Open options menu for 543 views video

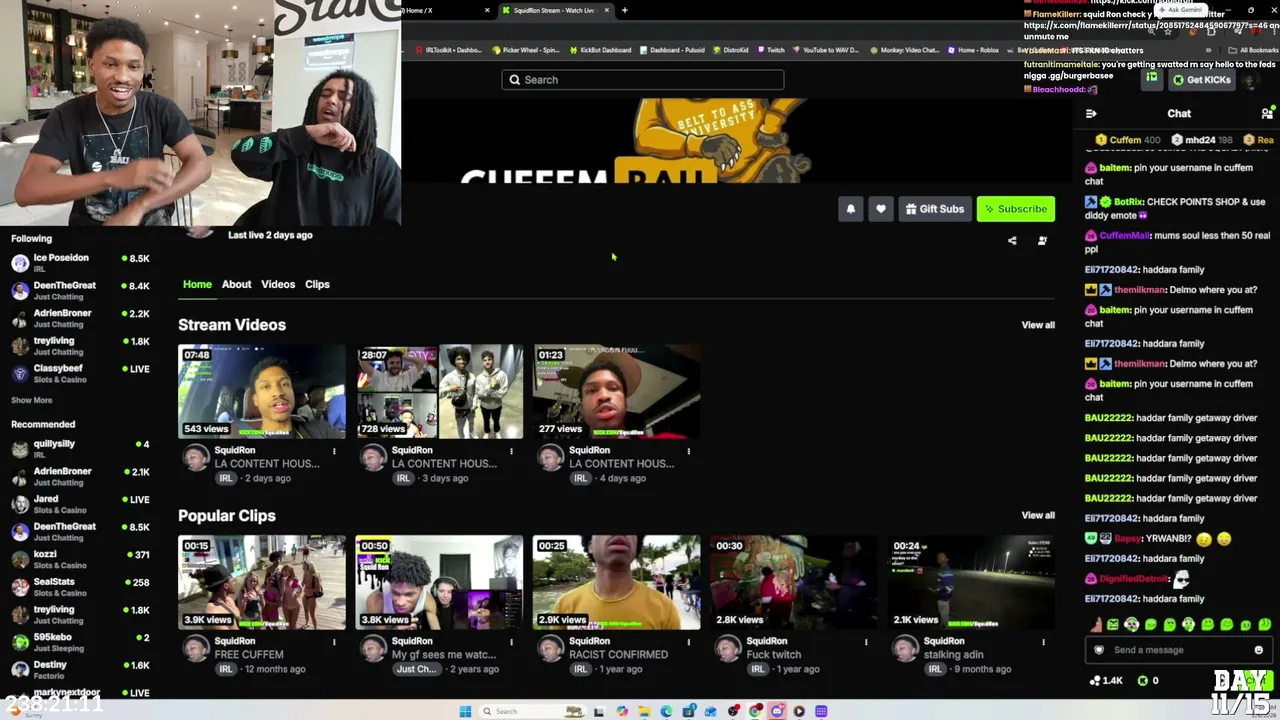[x=334, y=451]
